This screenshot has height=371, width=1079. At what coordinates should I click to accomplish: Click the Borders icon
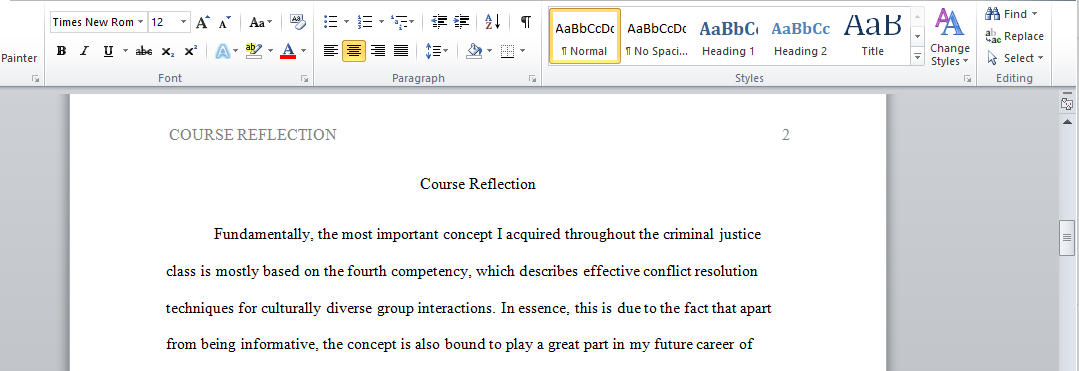pyautogui.click(x=508, y=51)
